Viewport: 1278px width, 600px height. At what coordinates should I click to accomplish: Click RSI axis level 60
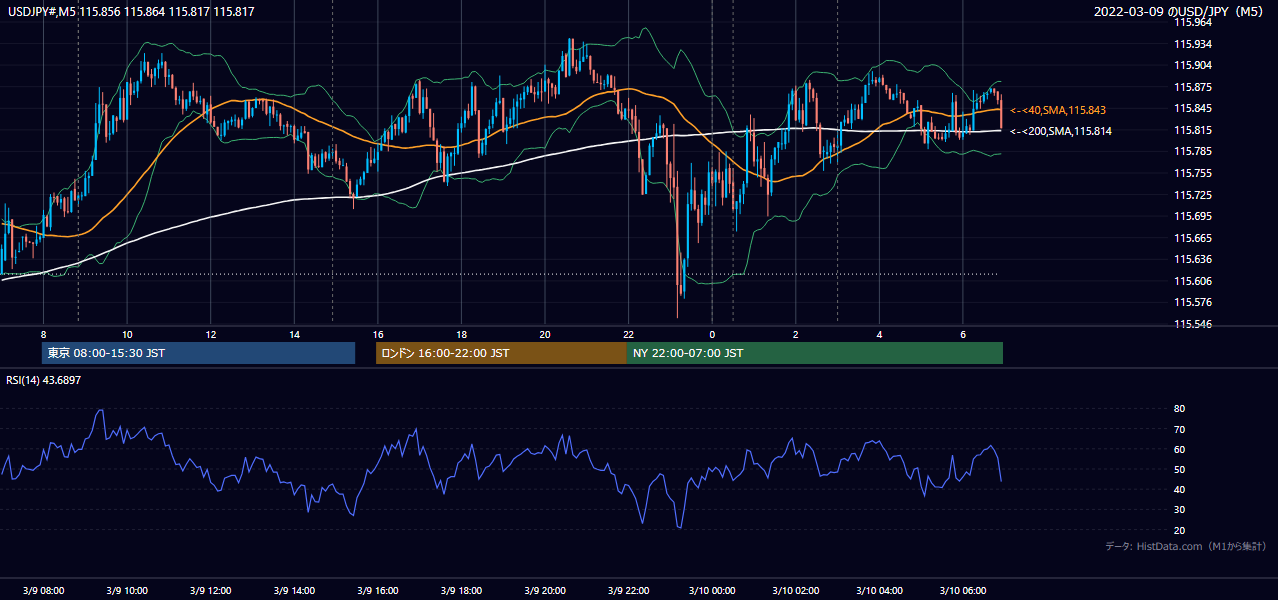[1180, 449]
